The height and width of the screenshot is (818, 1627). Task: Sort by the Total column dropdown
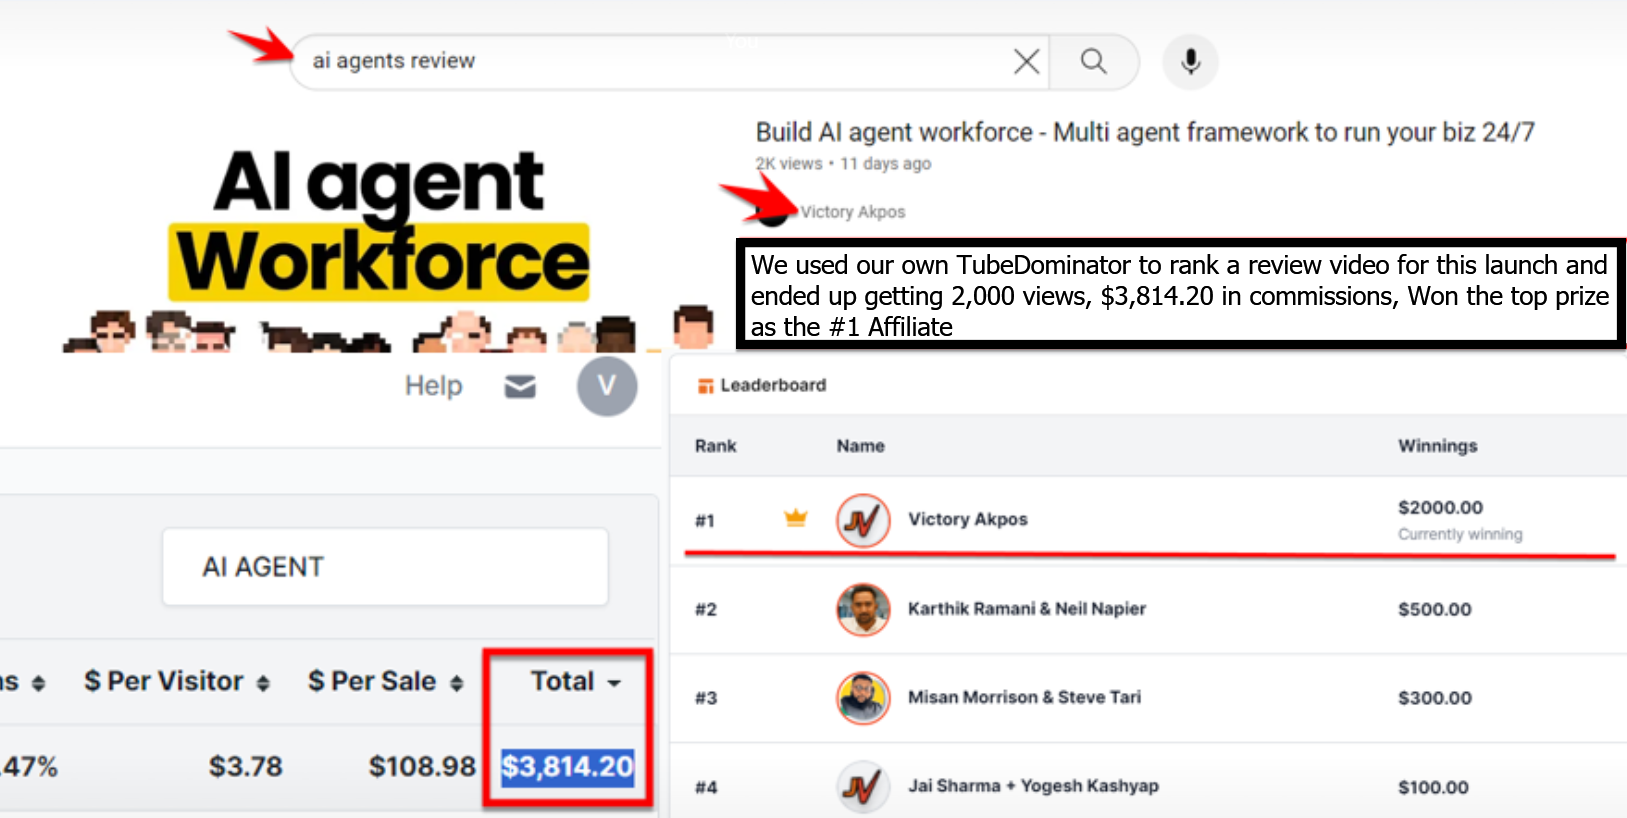tap(575, 682)
